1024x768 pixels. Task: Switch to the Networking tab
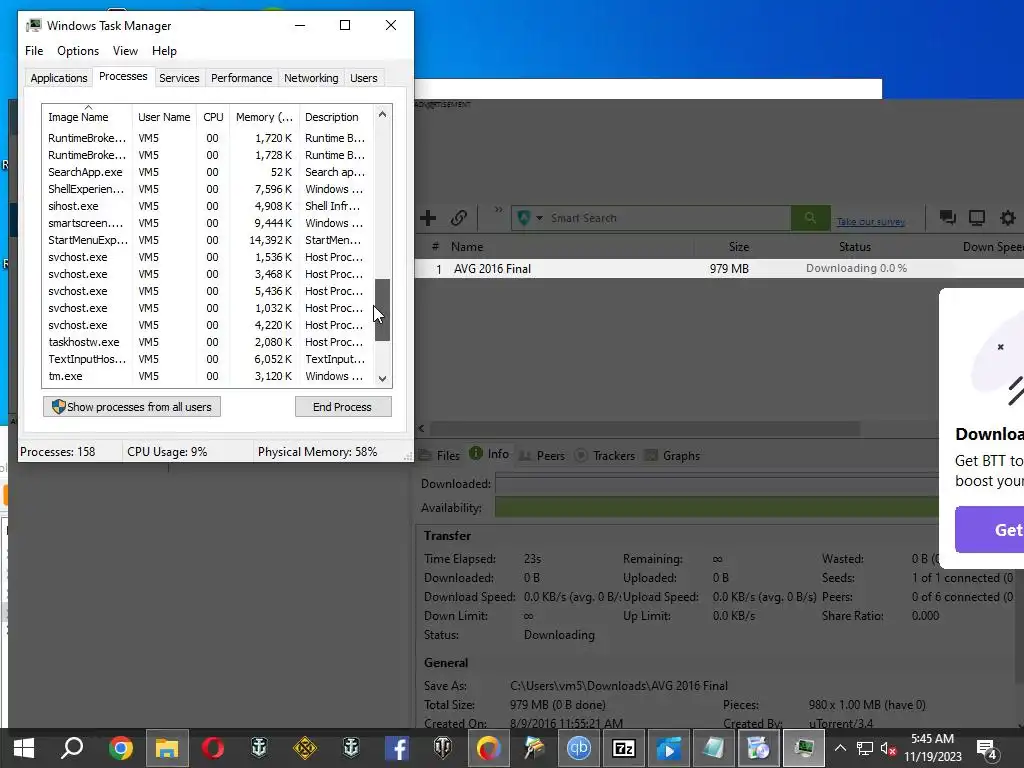click(x=311, y=78)
